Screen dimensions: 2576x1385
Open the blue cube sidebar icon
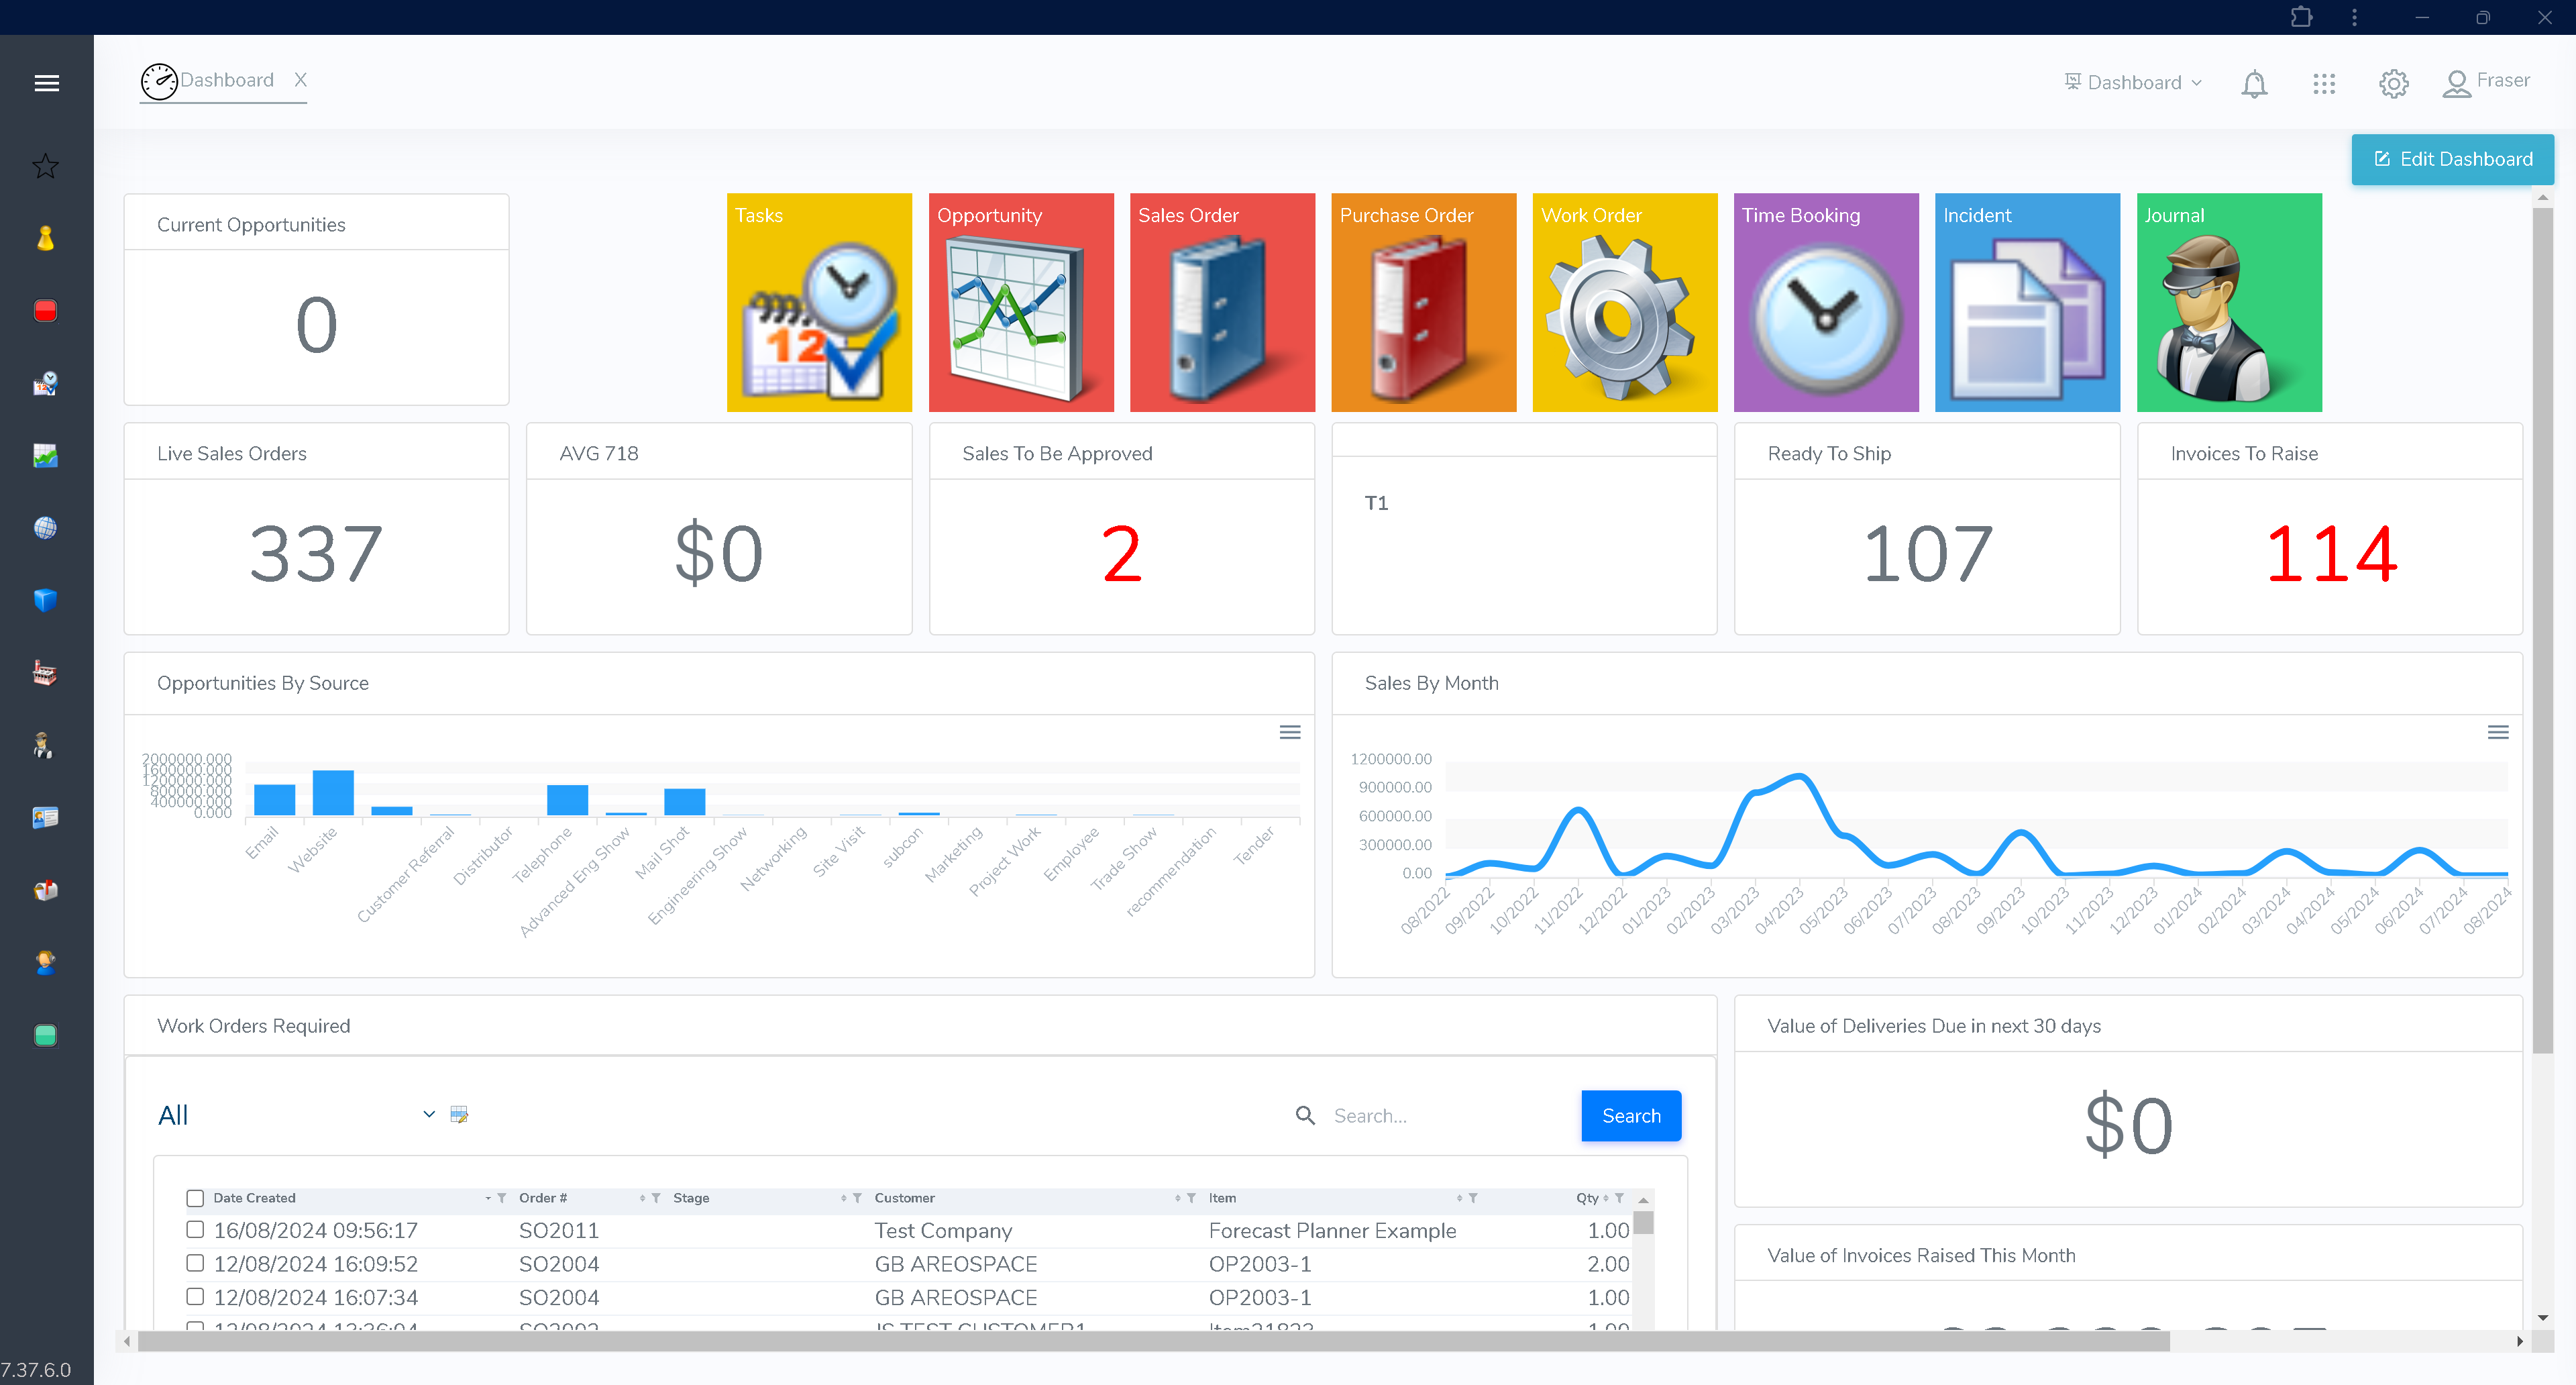(x=45, y=600)
